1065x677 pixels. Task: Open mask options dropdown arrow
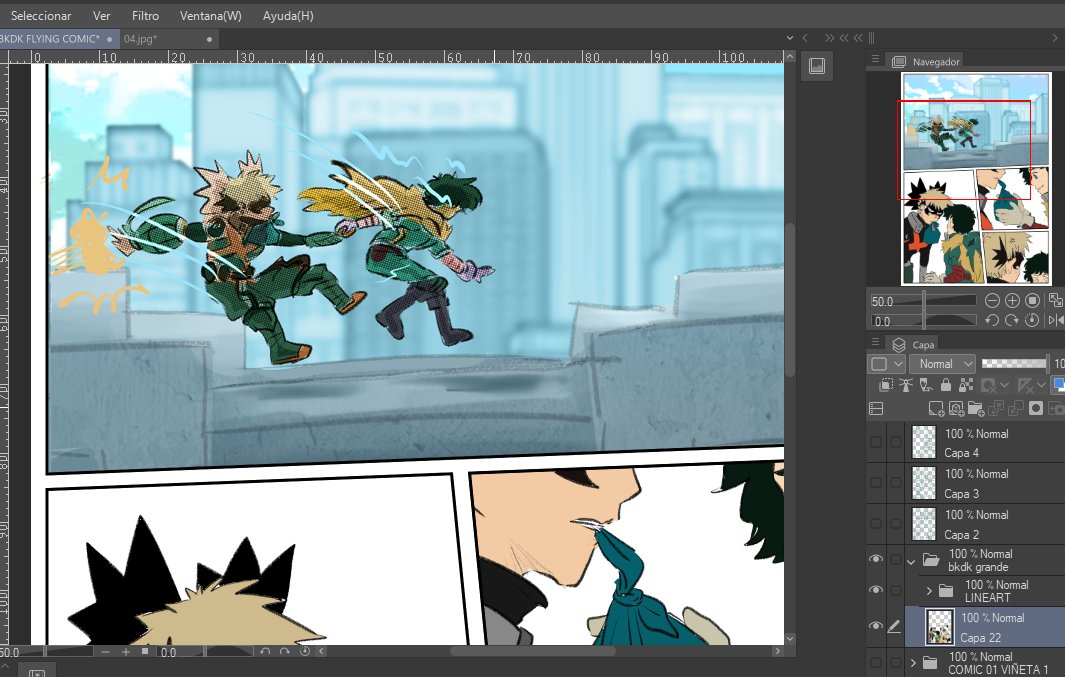pos(1004,386)
